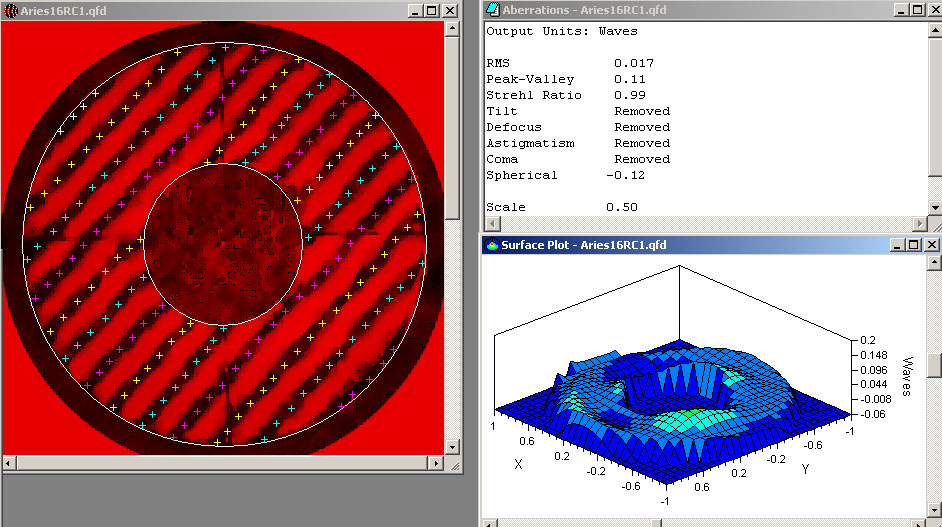Close the Aries16RC1.qfd interferogram window
The width and height of the screenshot is (942, 527).
click(449, 11)
